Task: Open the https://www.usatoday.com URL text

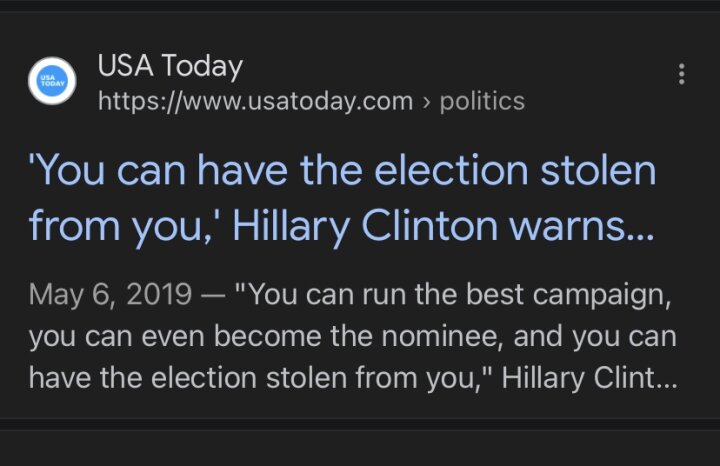Action: [255, 101]
